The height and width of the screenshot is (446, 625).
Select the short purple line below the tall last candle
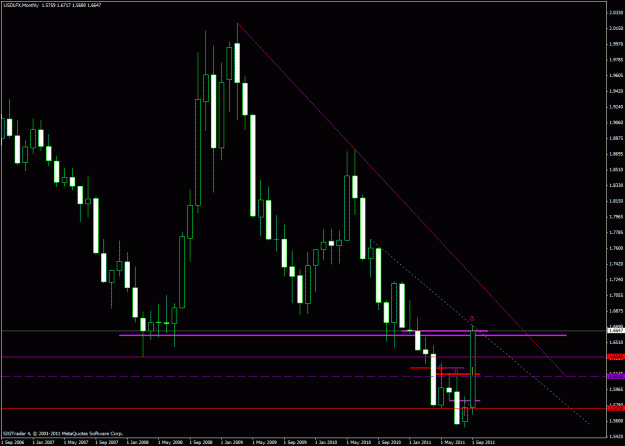click(465, 401)
